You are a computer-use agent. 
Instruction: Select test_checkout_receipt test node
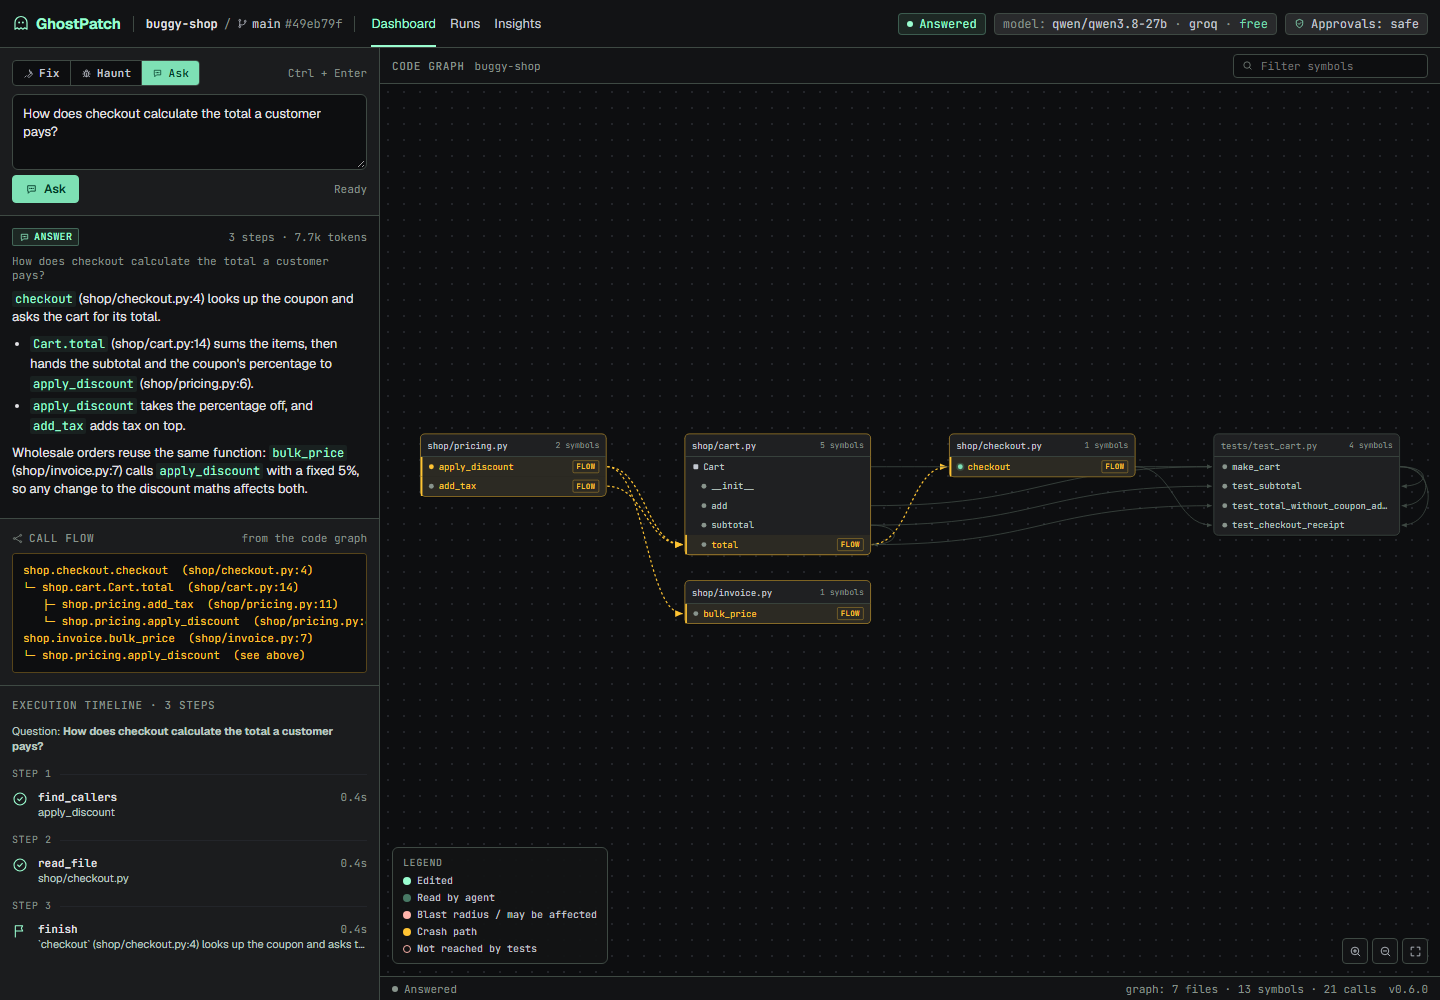[1306, 525]
